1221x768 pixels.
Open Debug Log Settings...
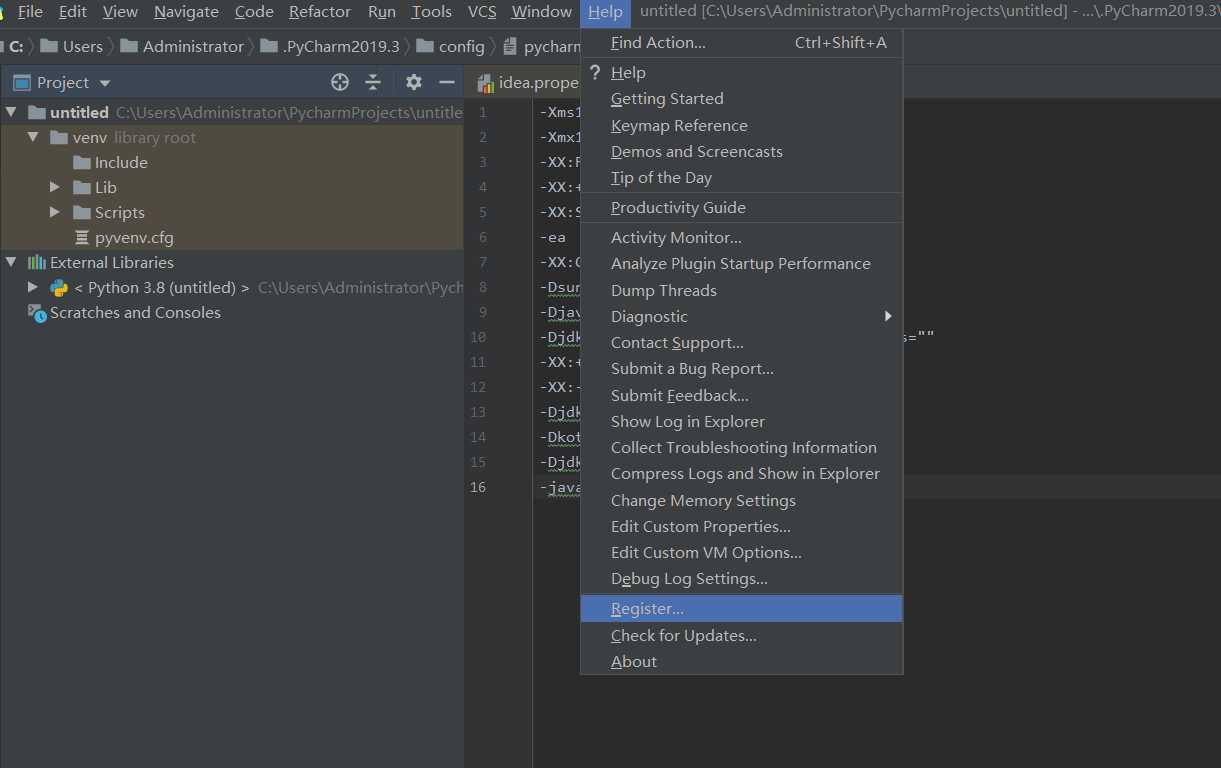741,578
